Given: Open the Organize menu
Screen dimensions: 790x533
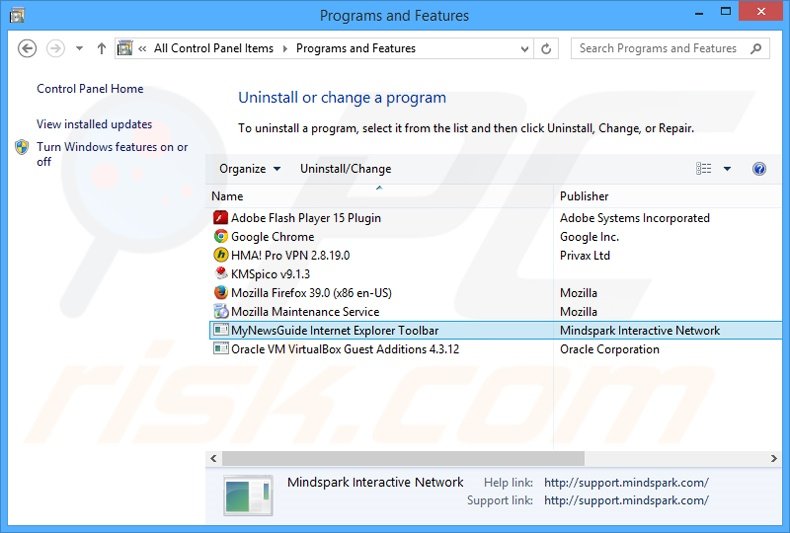Looking at the screenshot, I should pos(250,169).
